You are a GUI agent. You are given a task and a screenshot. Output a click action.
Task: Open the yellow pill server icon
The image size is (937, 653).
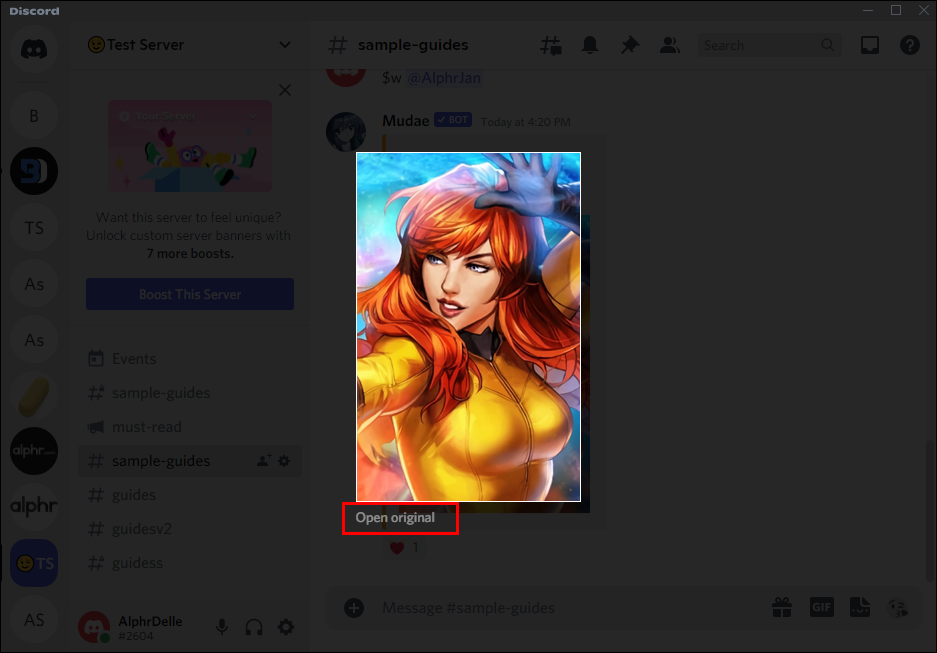tap(34, 396)
